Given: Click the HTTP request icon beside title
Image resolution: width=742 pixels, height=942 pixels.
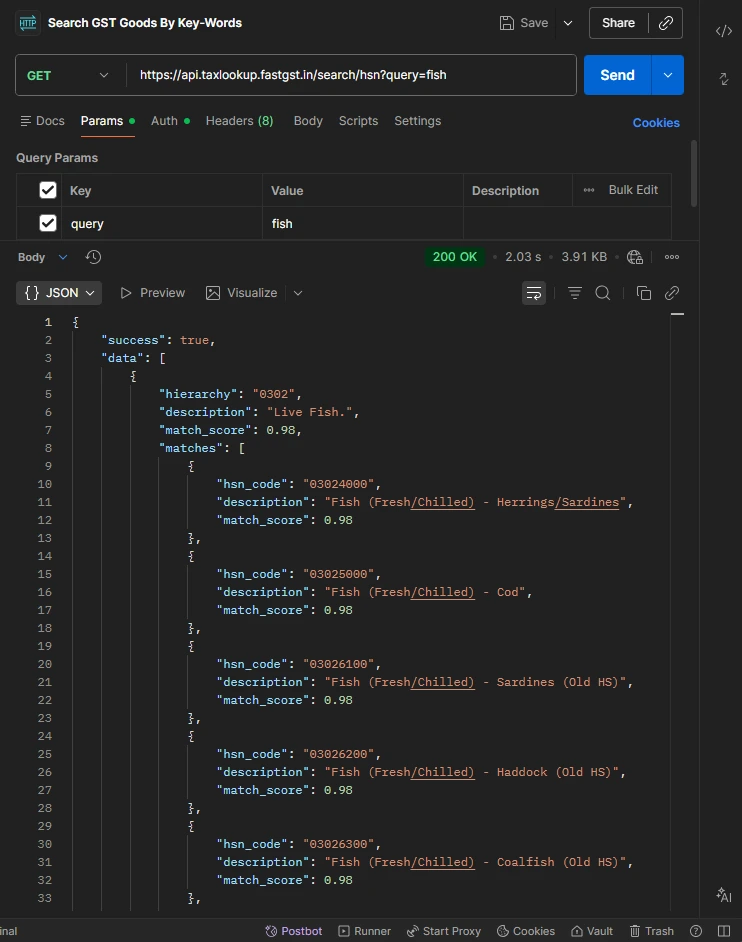Looking at the screenshot, I should tap(28, 23).
